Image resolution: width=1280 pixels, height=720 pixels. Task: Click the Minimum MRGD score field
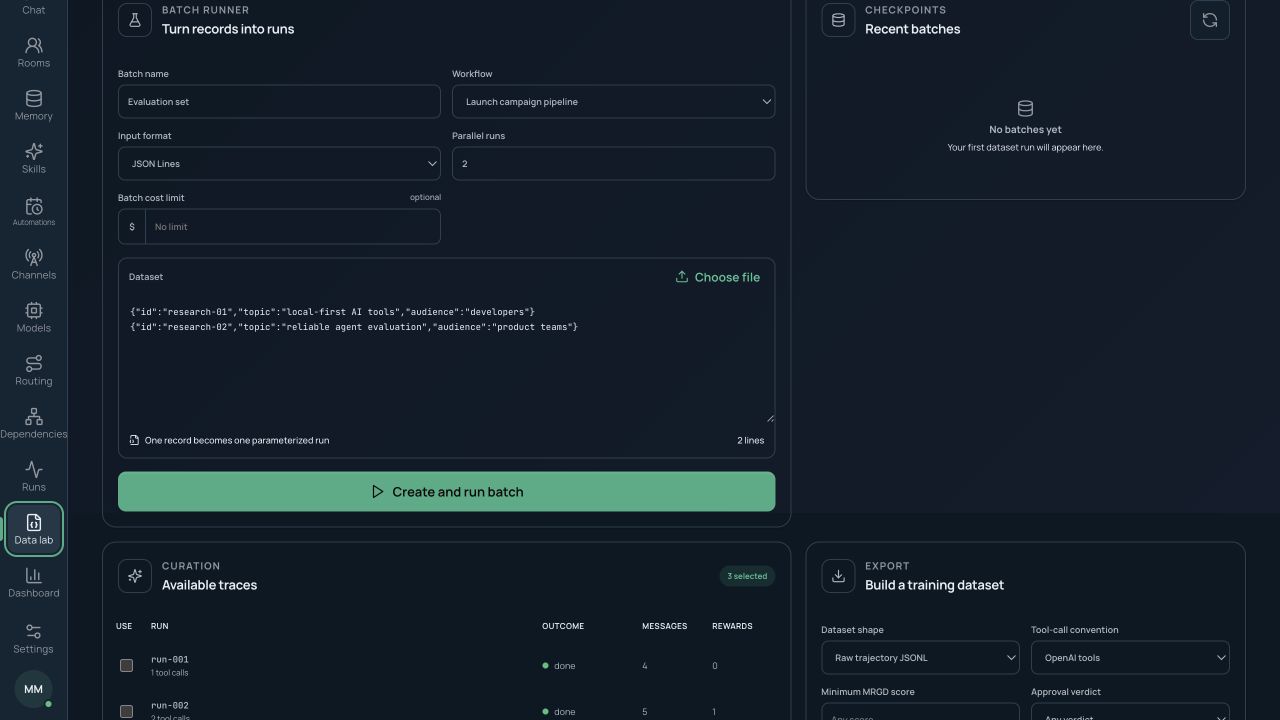tap(920, 712)
